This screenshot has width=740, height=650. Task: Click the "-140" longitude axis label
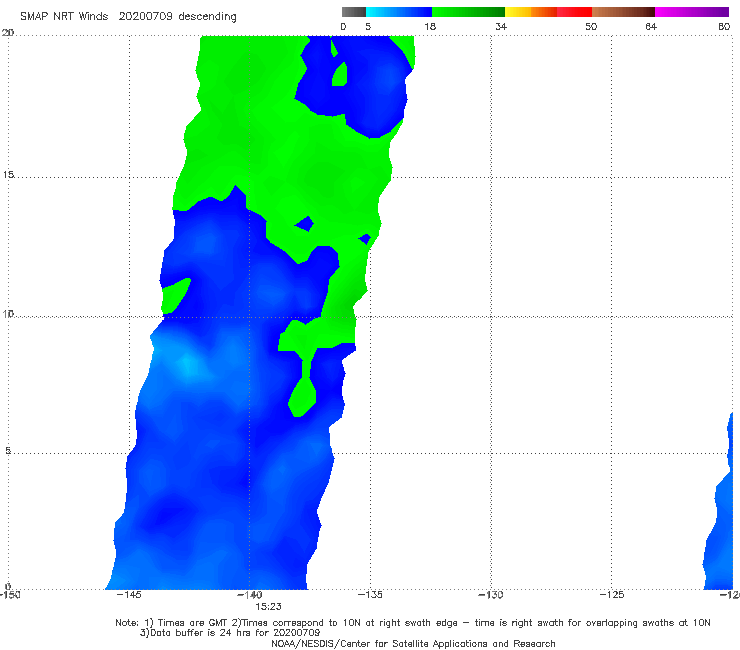click(249, 595)
